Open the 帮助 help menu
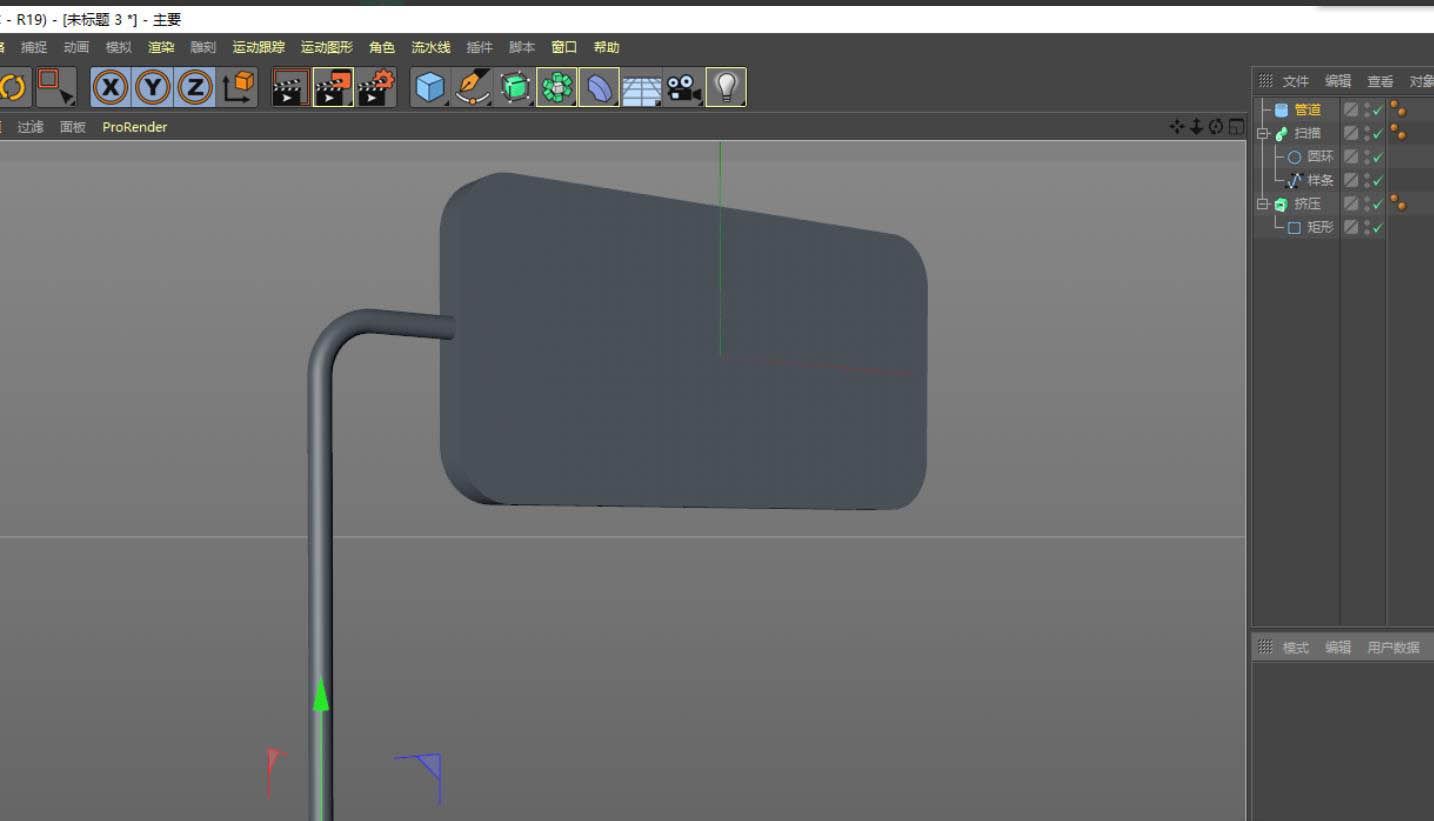The height and width of the screenshot is (821, 1434). tap(606, 47)
